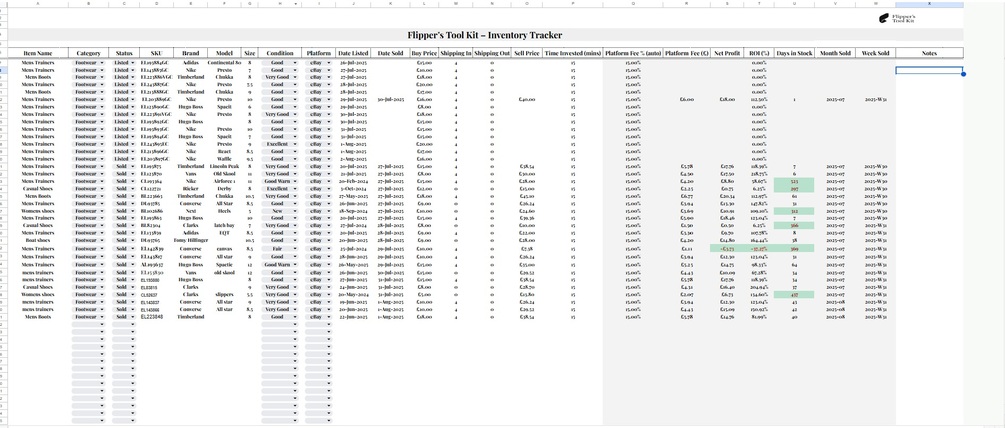Click the EL223848 SKU cell
This screenshot has width=1005, height=428.
pyautogui.click(x=156, y=317)
